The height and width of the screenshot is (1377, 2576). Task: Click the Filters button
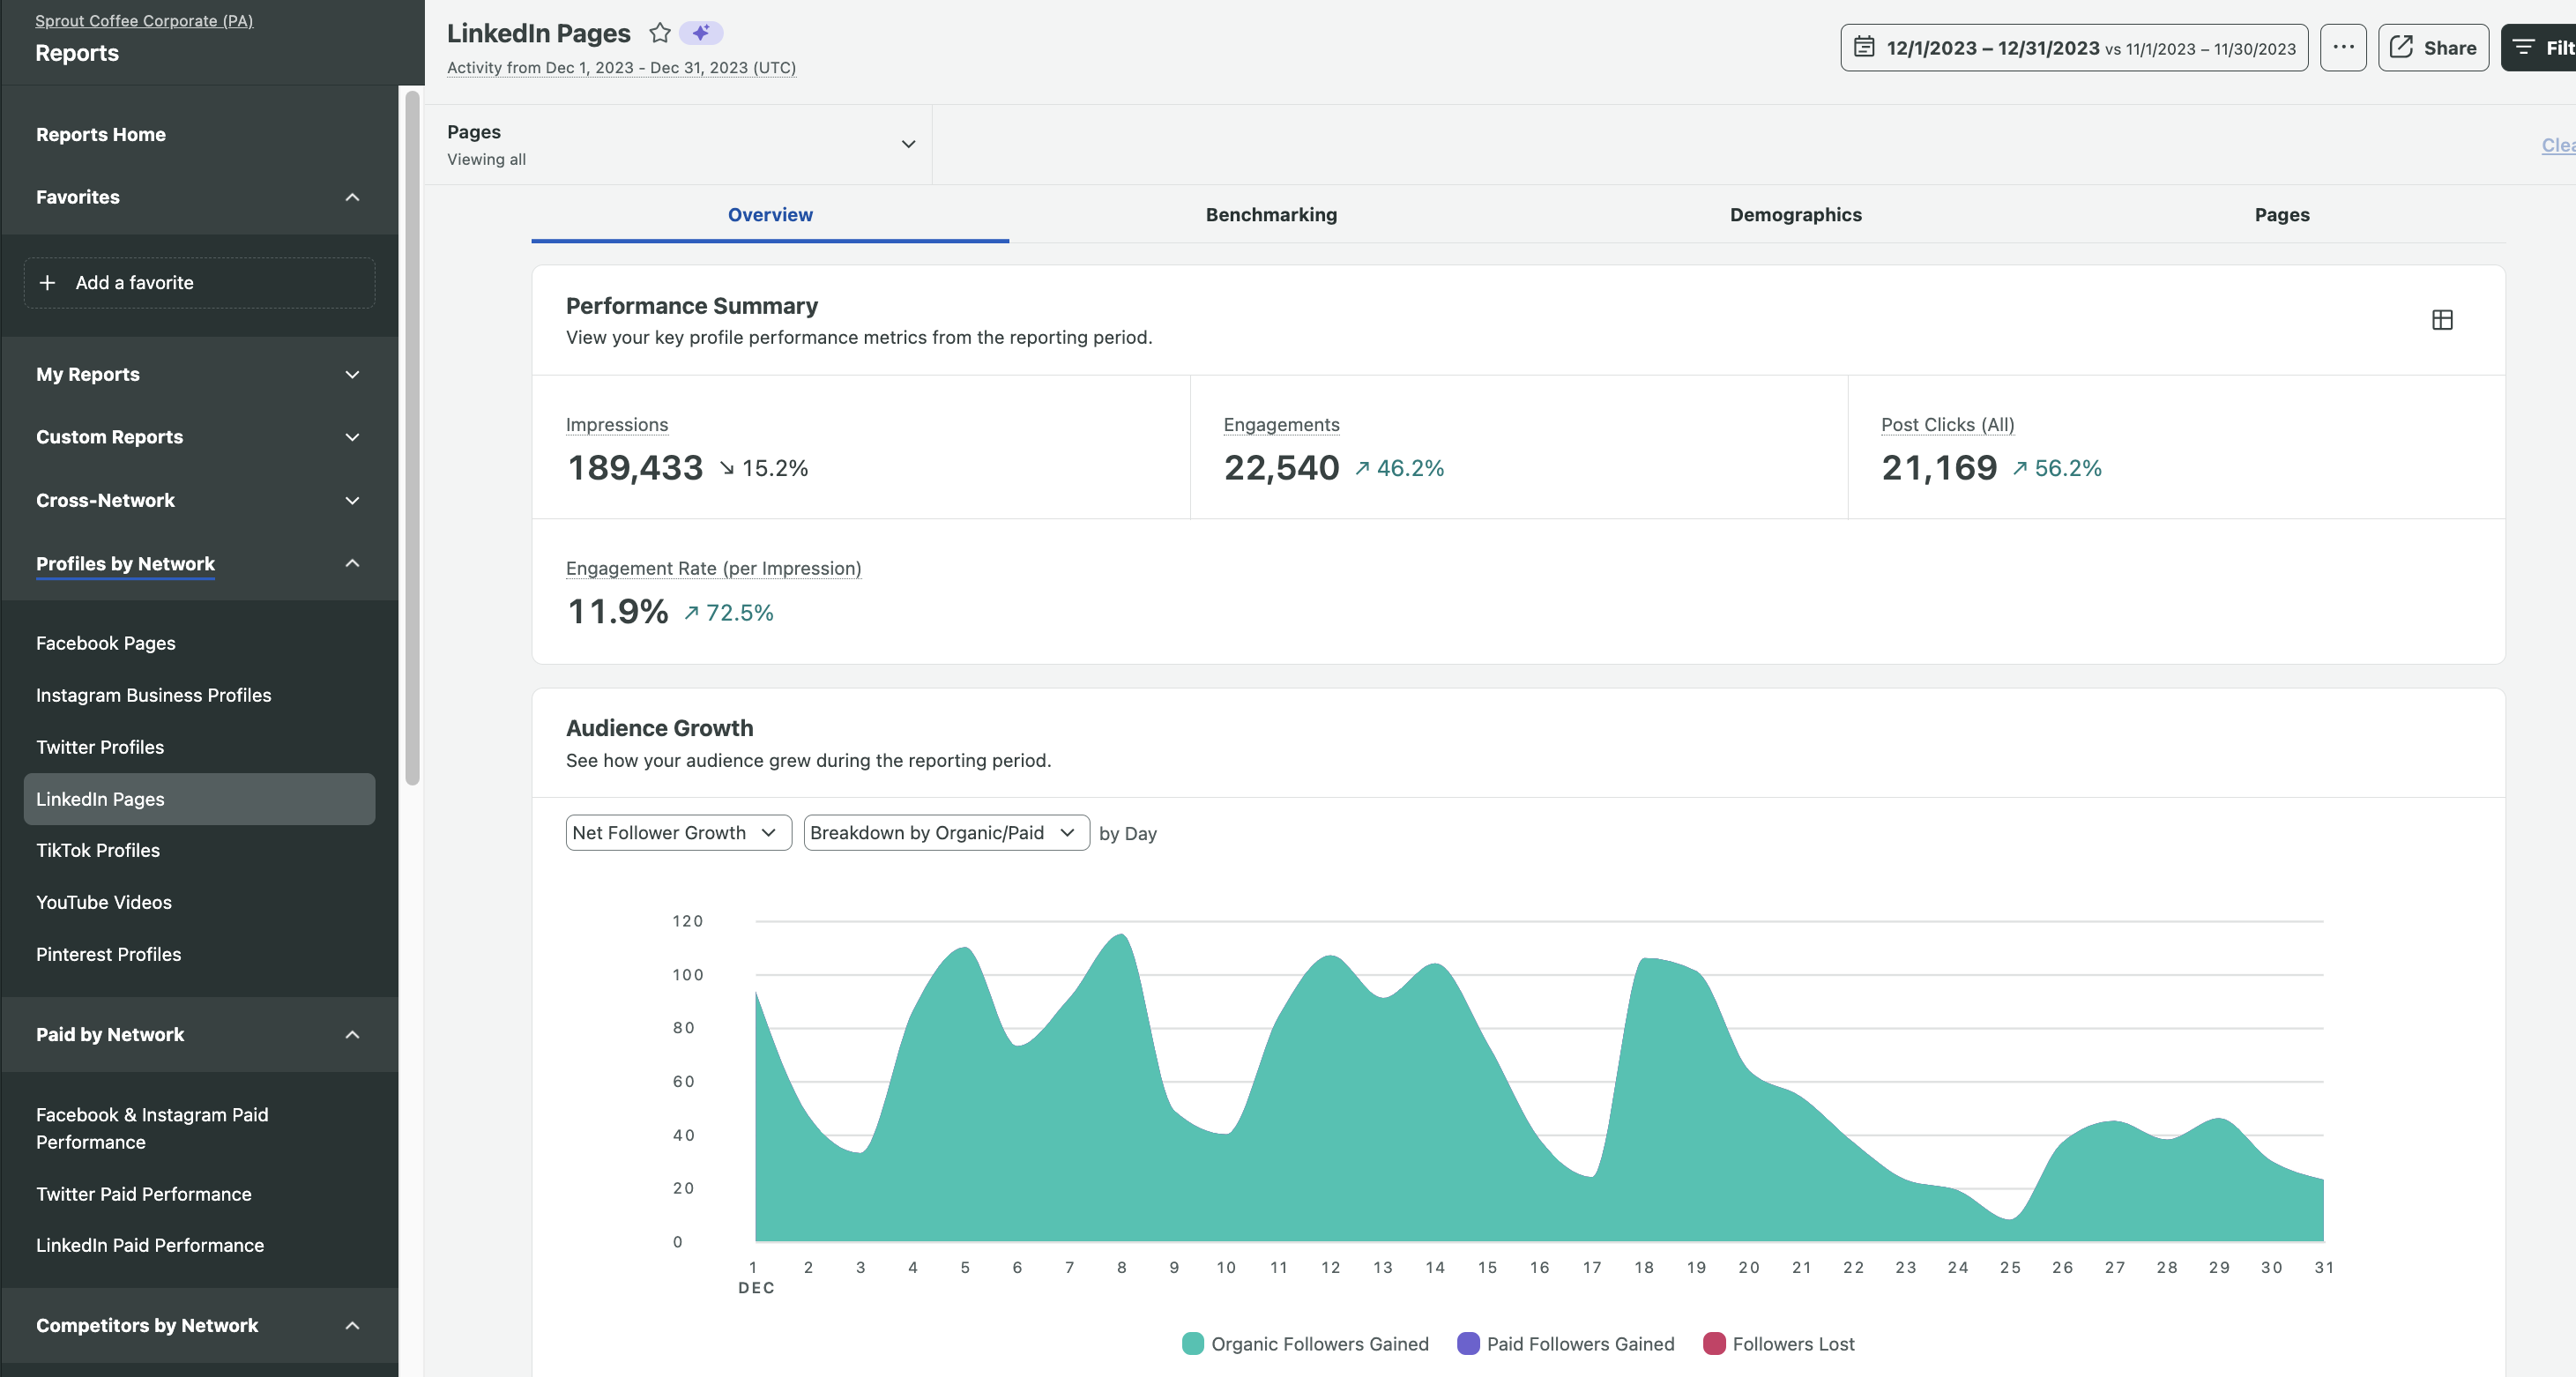2540,47
